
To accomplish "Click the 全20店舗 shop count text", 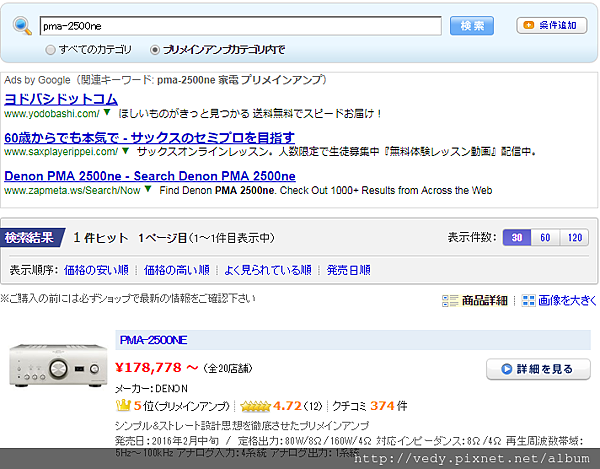I will click(228, 368).
